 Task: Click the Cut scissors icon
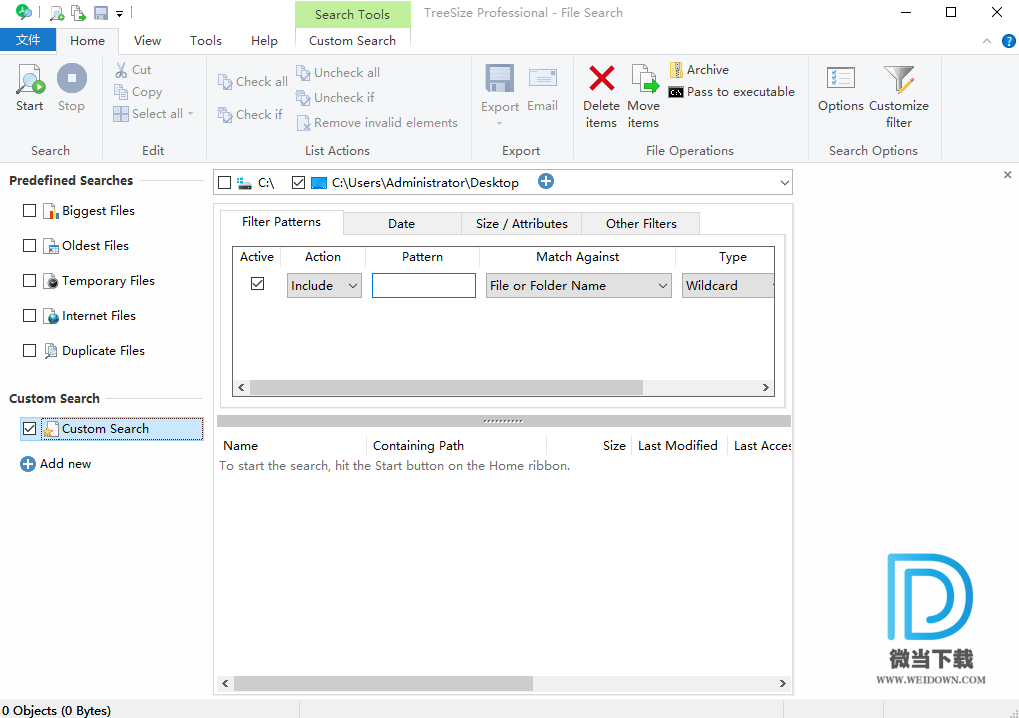click(121, 70)
